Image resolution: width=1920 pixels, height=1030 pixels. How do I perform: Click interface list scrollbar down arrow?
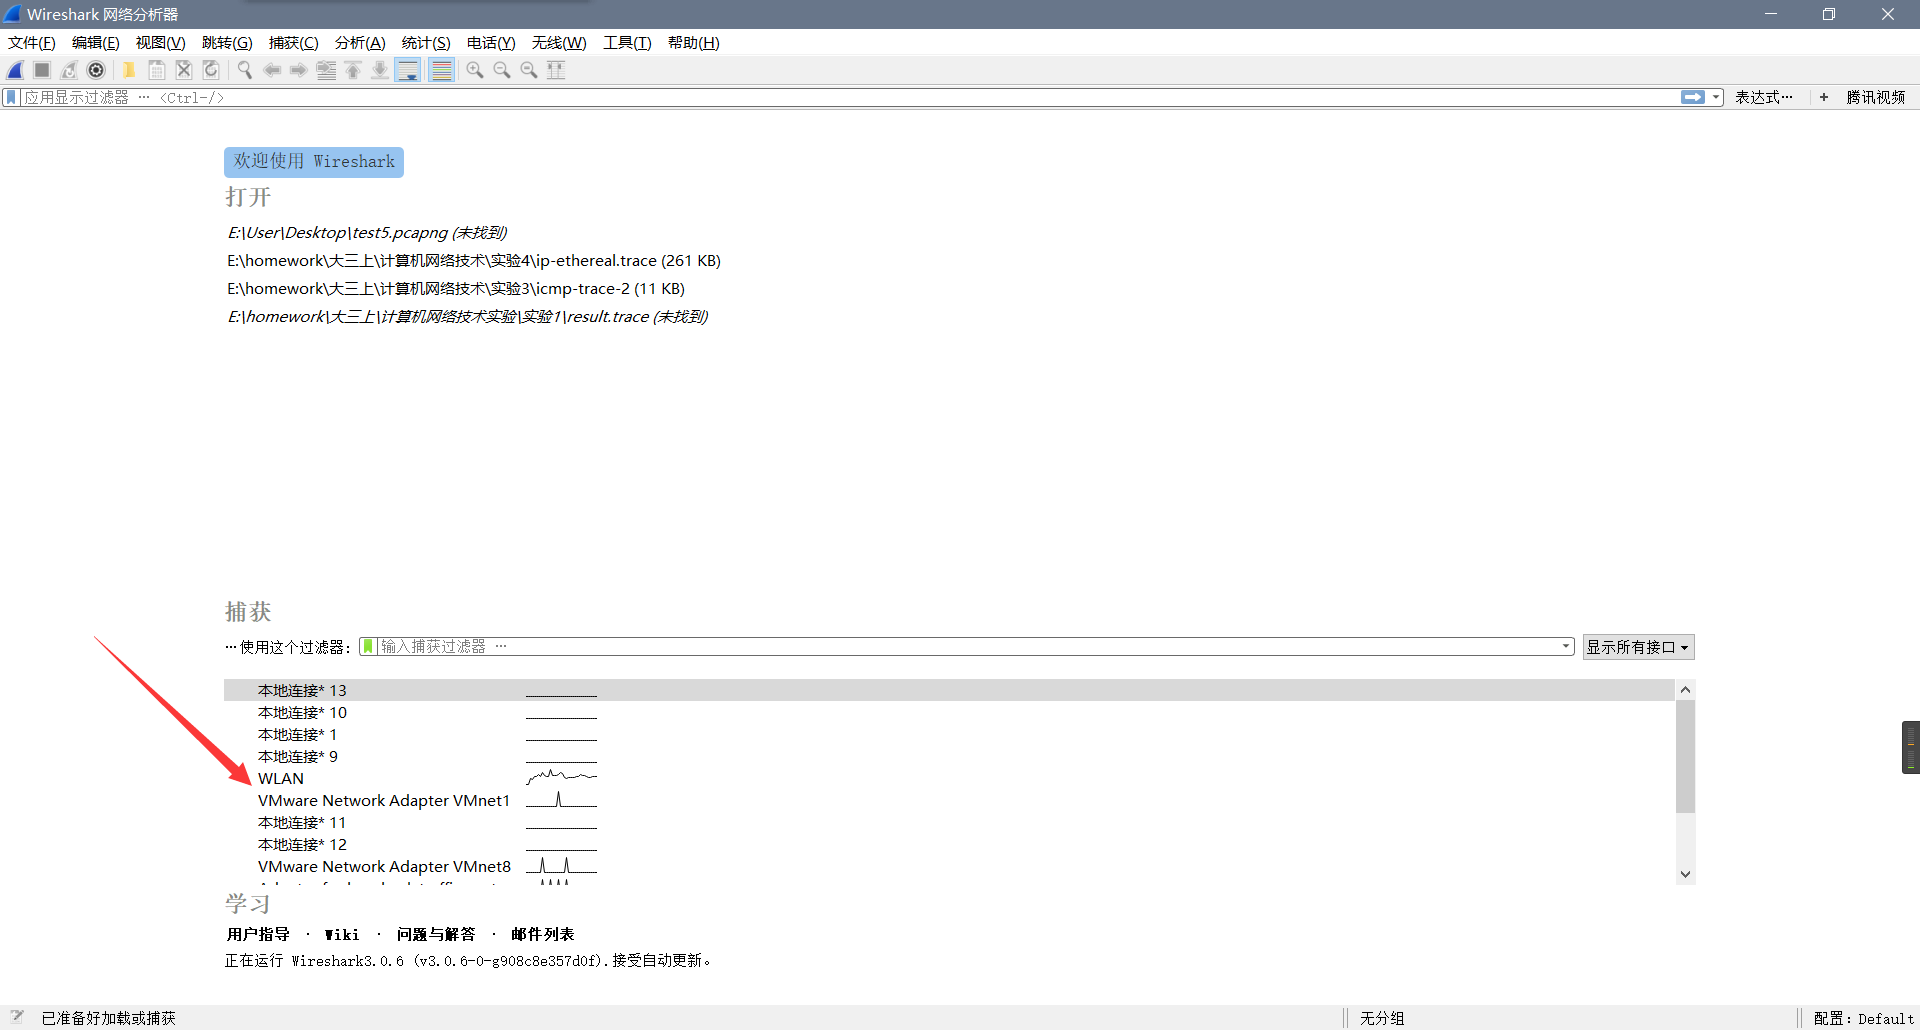(x=1685, y=874)
